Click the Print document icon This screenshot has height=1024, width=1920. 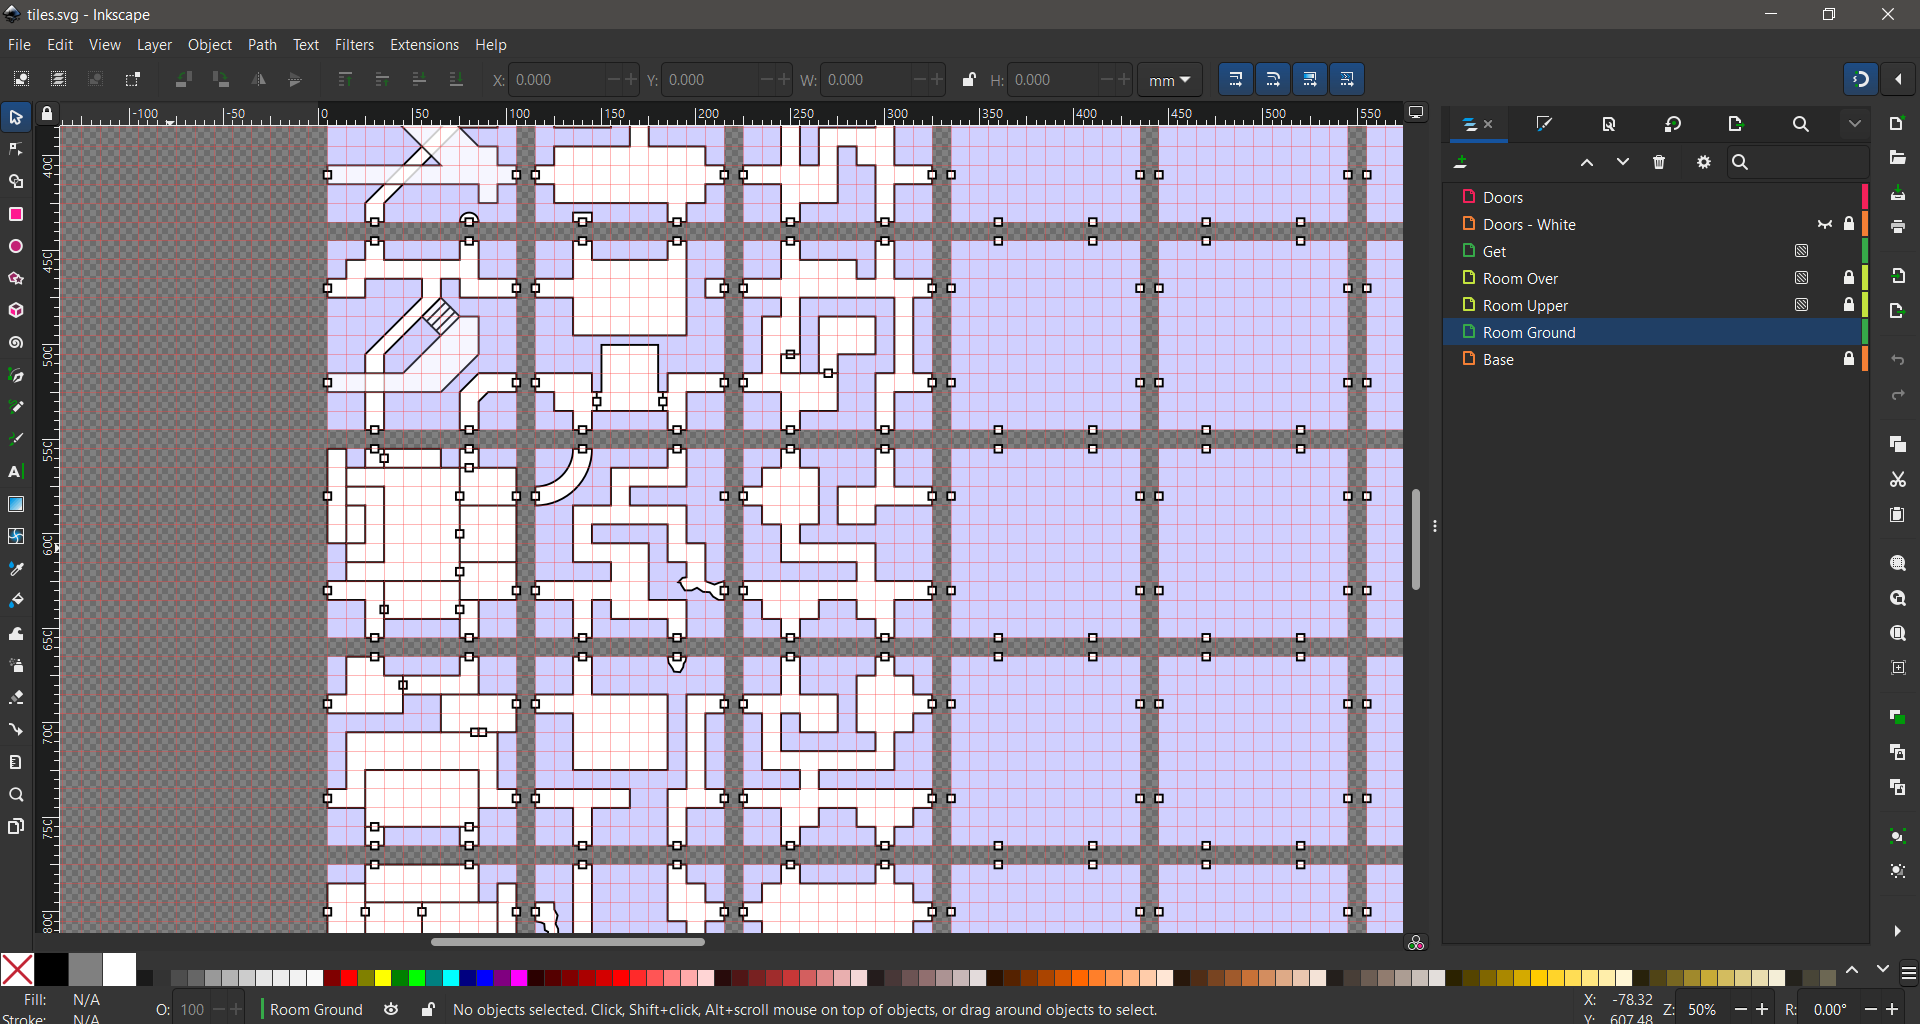point(1898,228)
